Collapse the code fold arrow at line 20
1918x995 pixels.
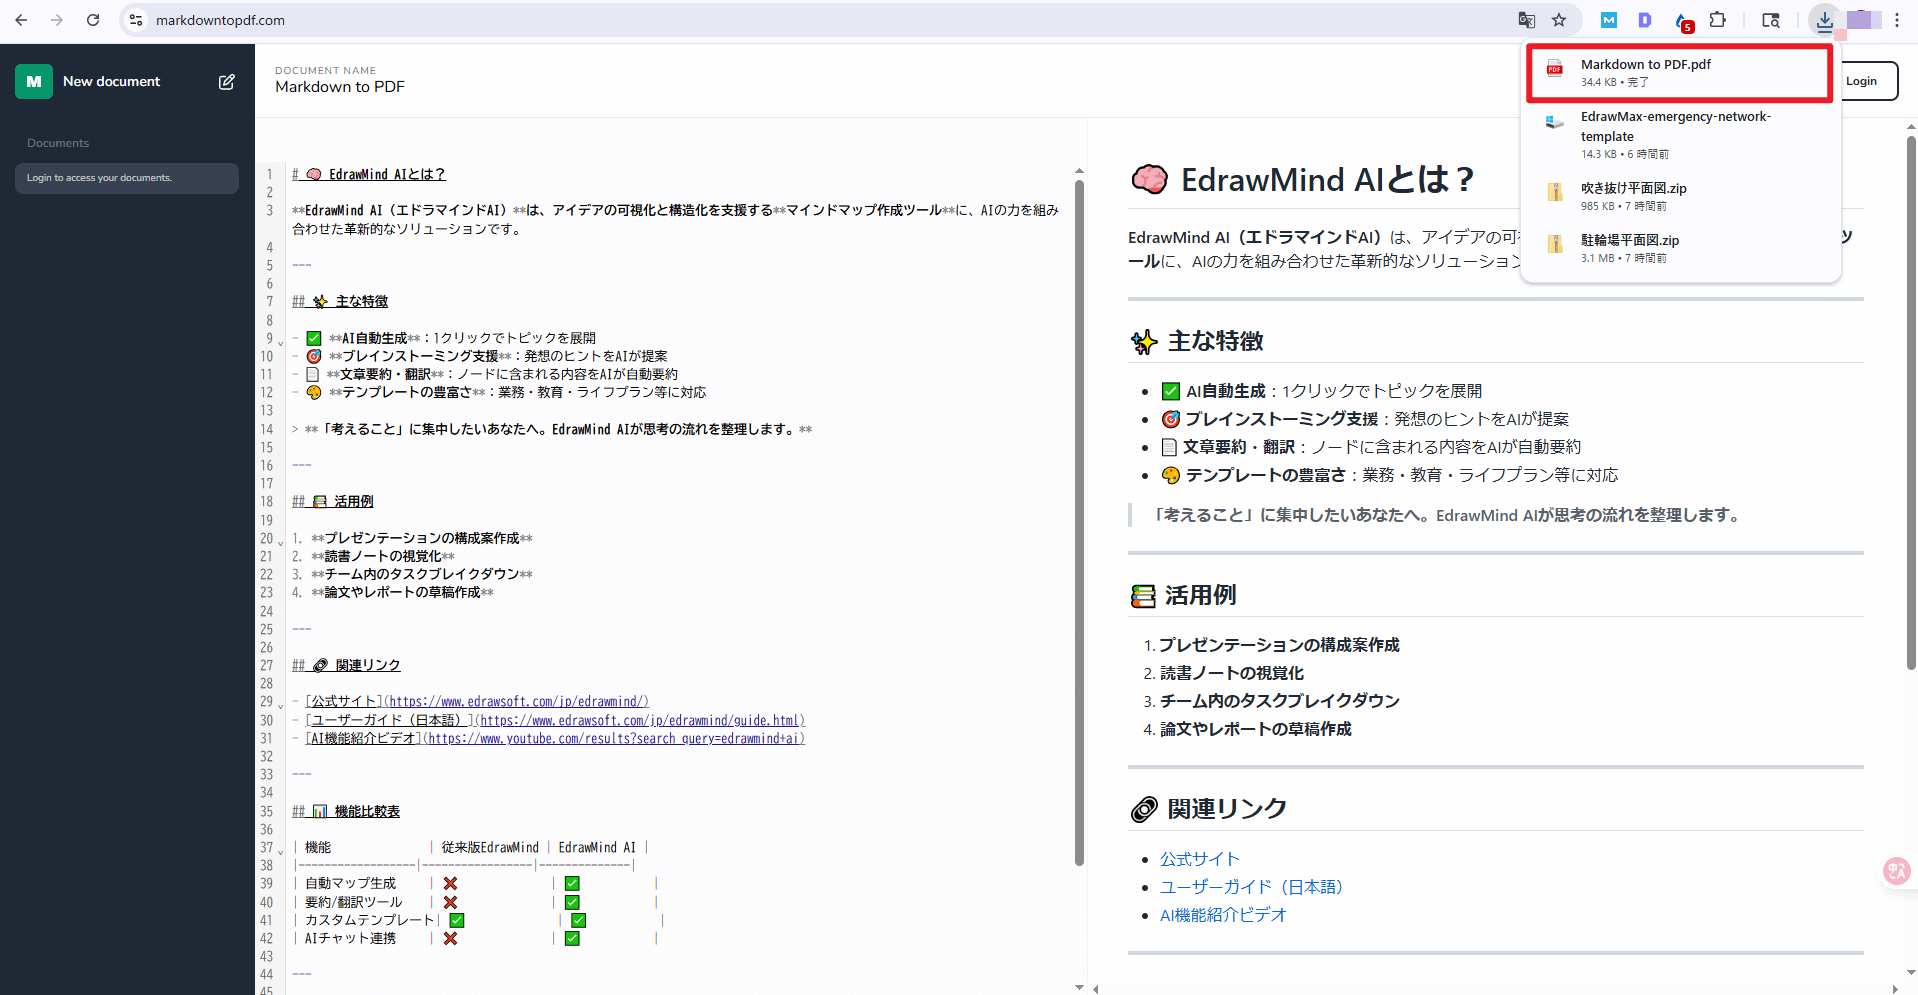point(280,542)
